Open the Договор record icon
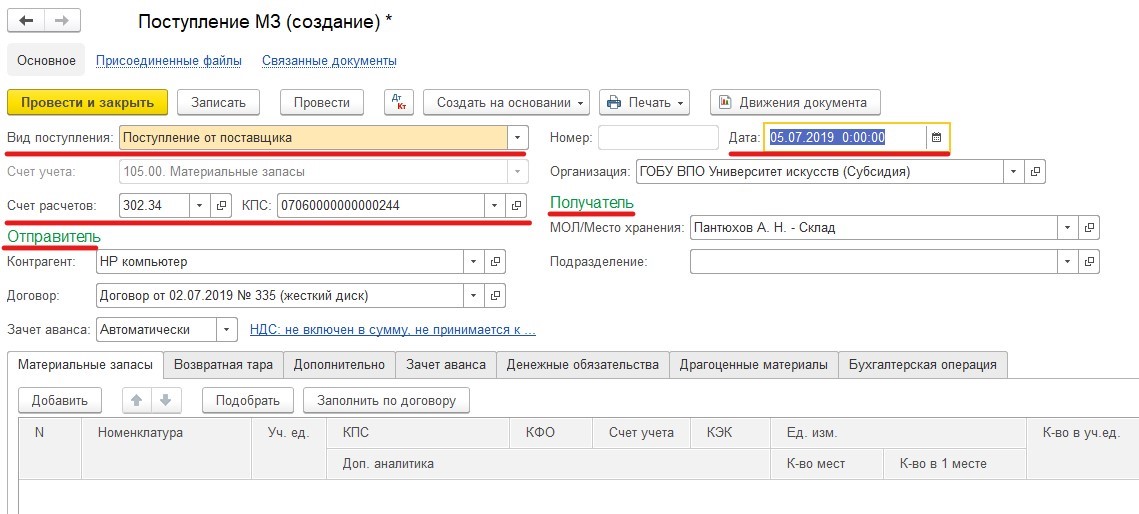 (x=495, y=296)
